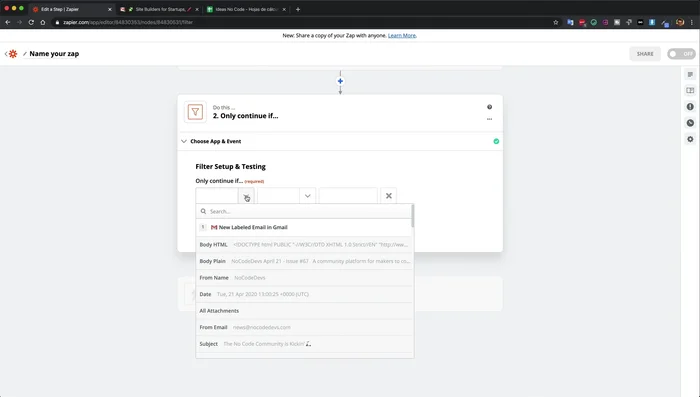
Task: Click the search magnifier icon in dropdown
Action: tap(203, 211)
